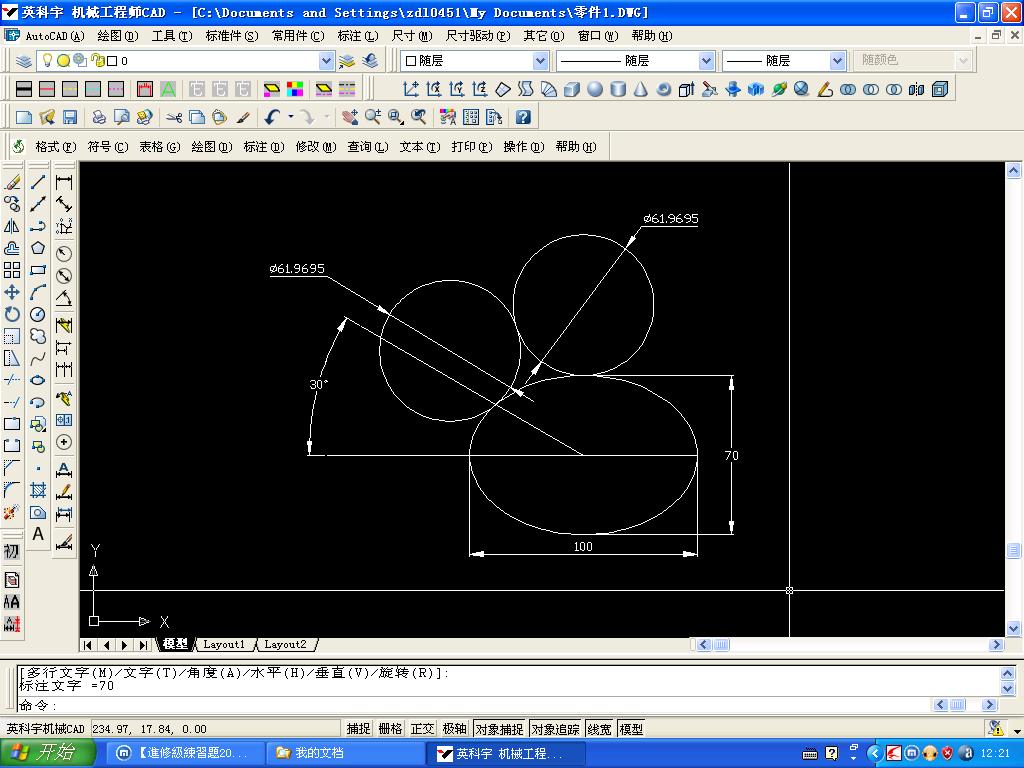Click the Print icon

coord(99,117)
